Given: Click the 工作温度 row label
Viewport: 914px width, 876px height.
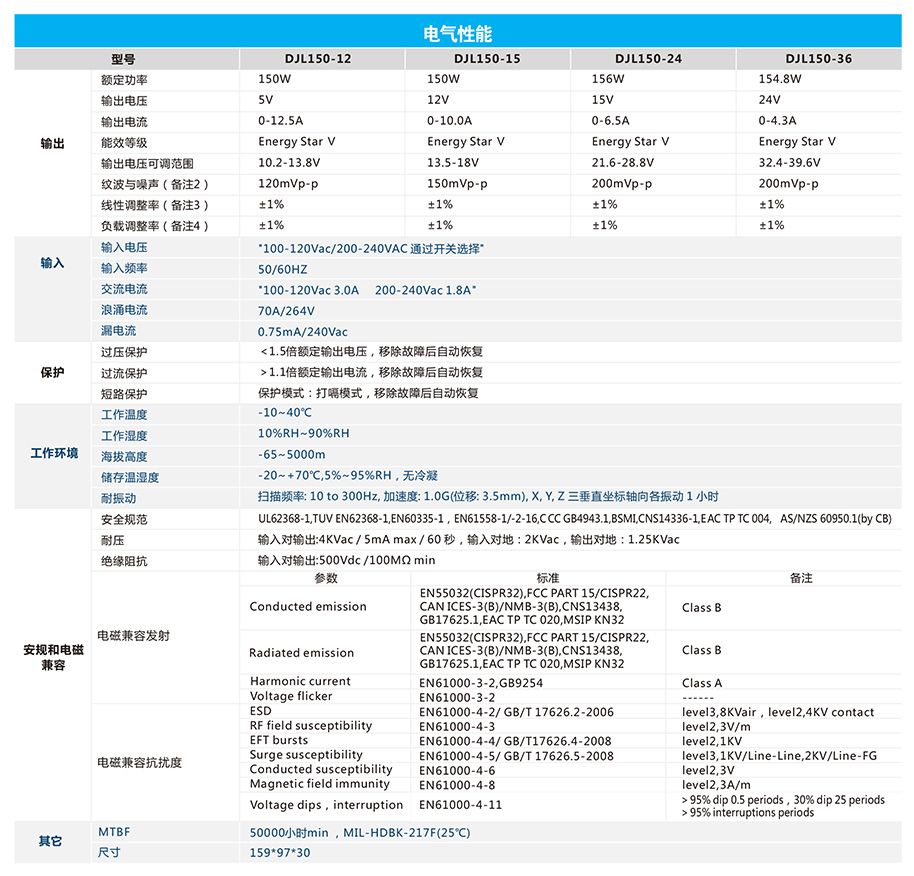Looking at the screenshot, I should click(x=124, y=415).
